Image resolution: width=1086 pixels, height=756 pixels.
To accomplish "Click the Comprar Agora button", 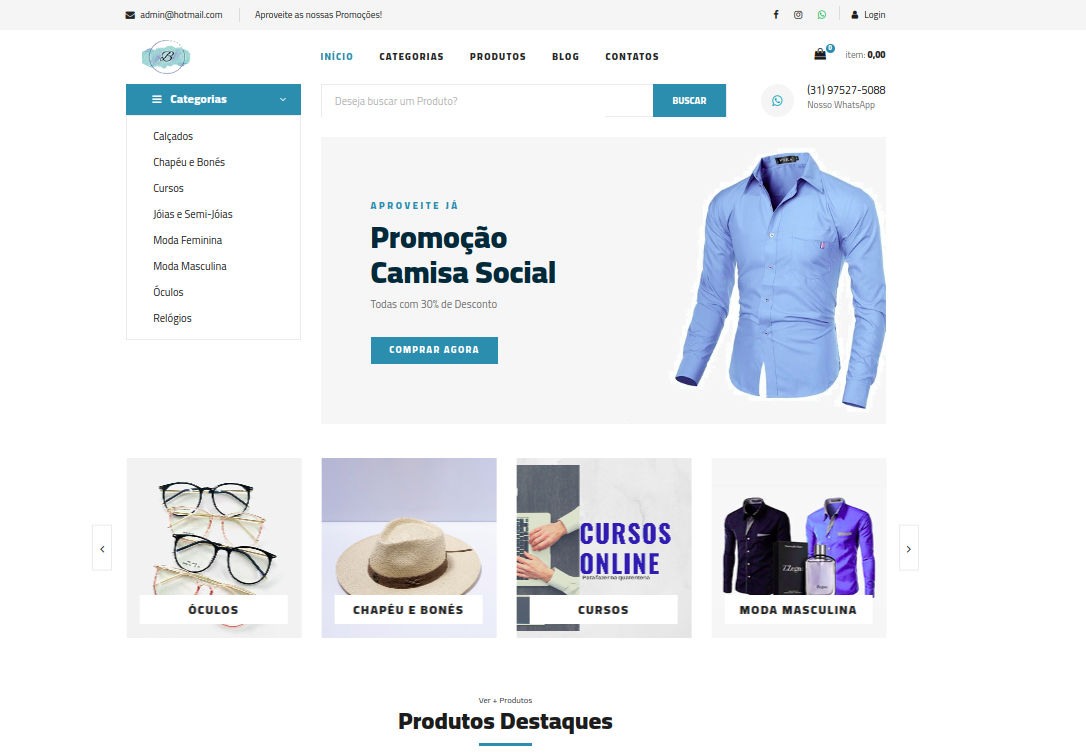I will (434, 350).
